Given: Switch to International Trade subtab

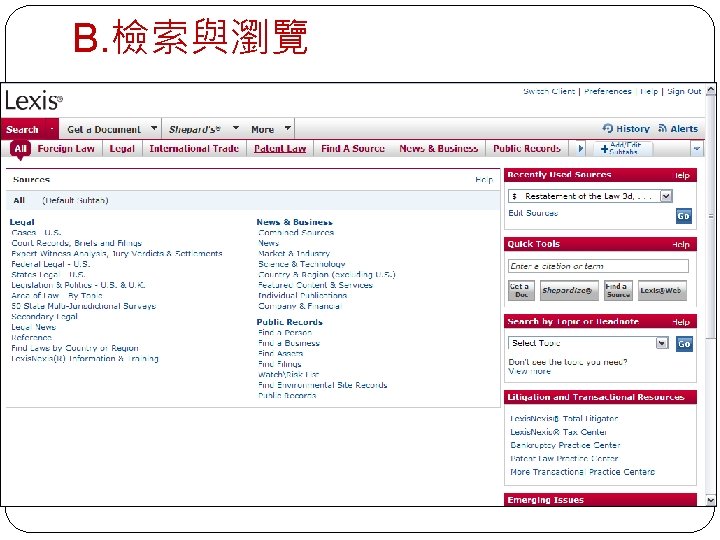Looking at the screenshot, I should (194, 149).
